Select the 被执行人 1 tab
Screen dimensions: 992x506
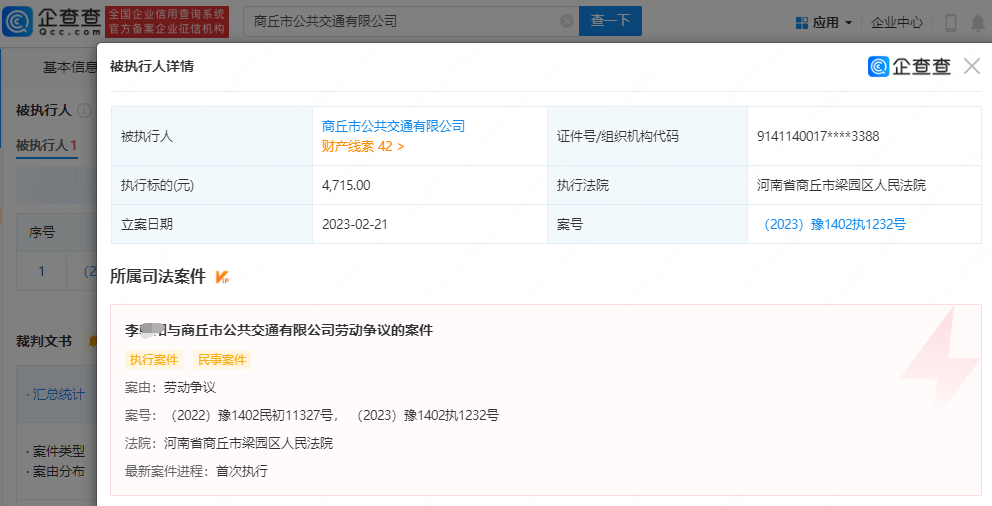[46, 145]
